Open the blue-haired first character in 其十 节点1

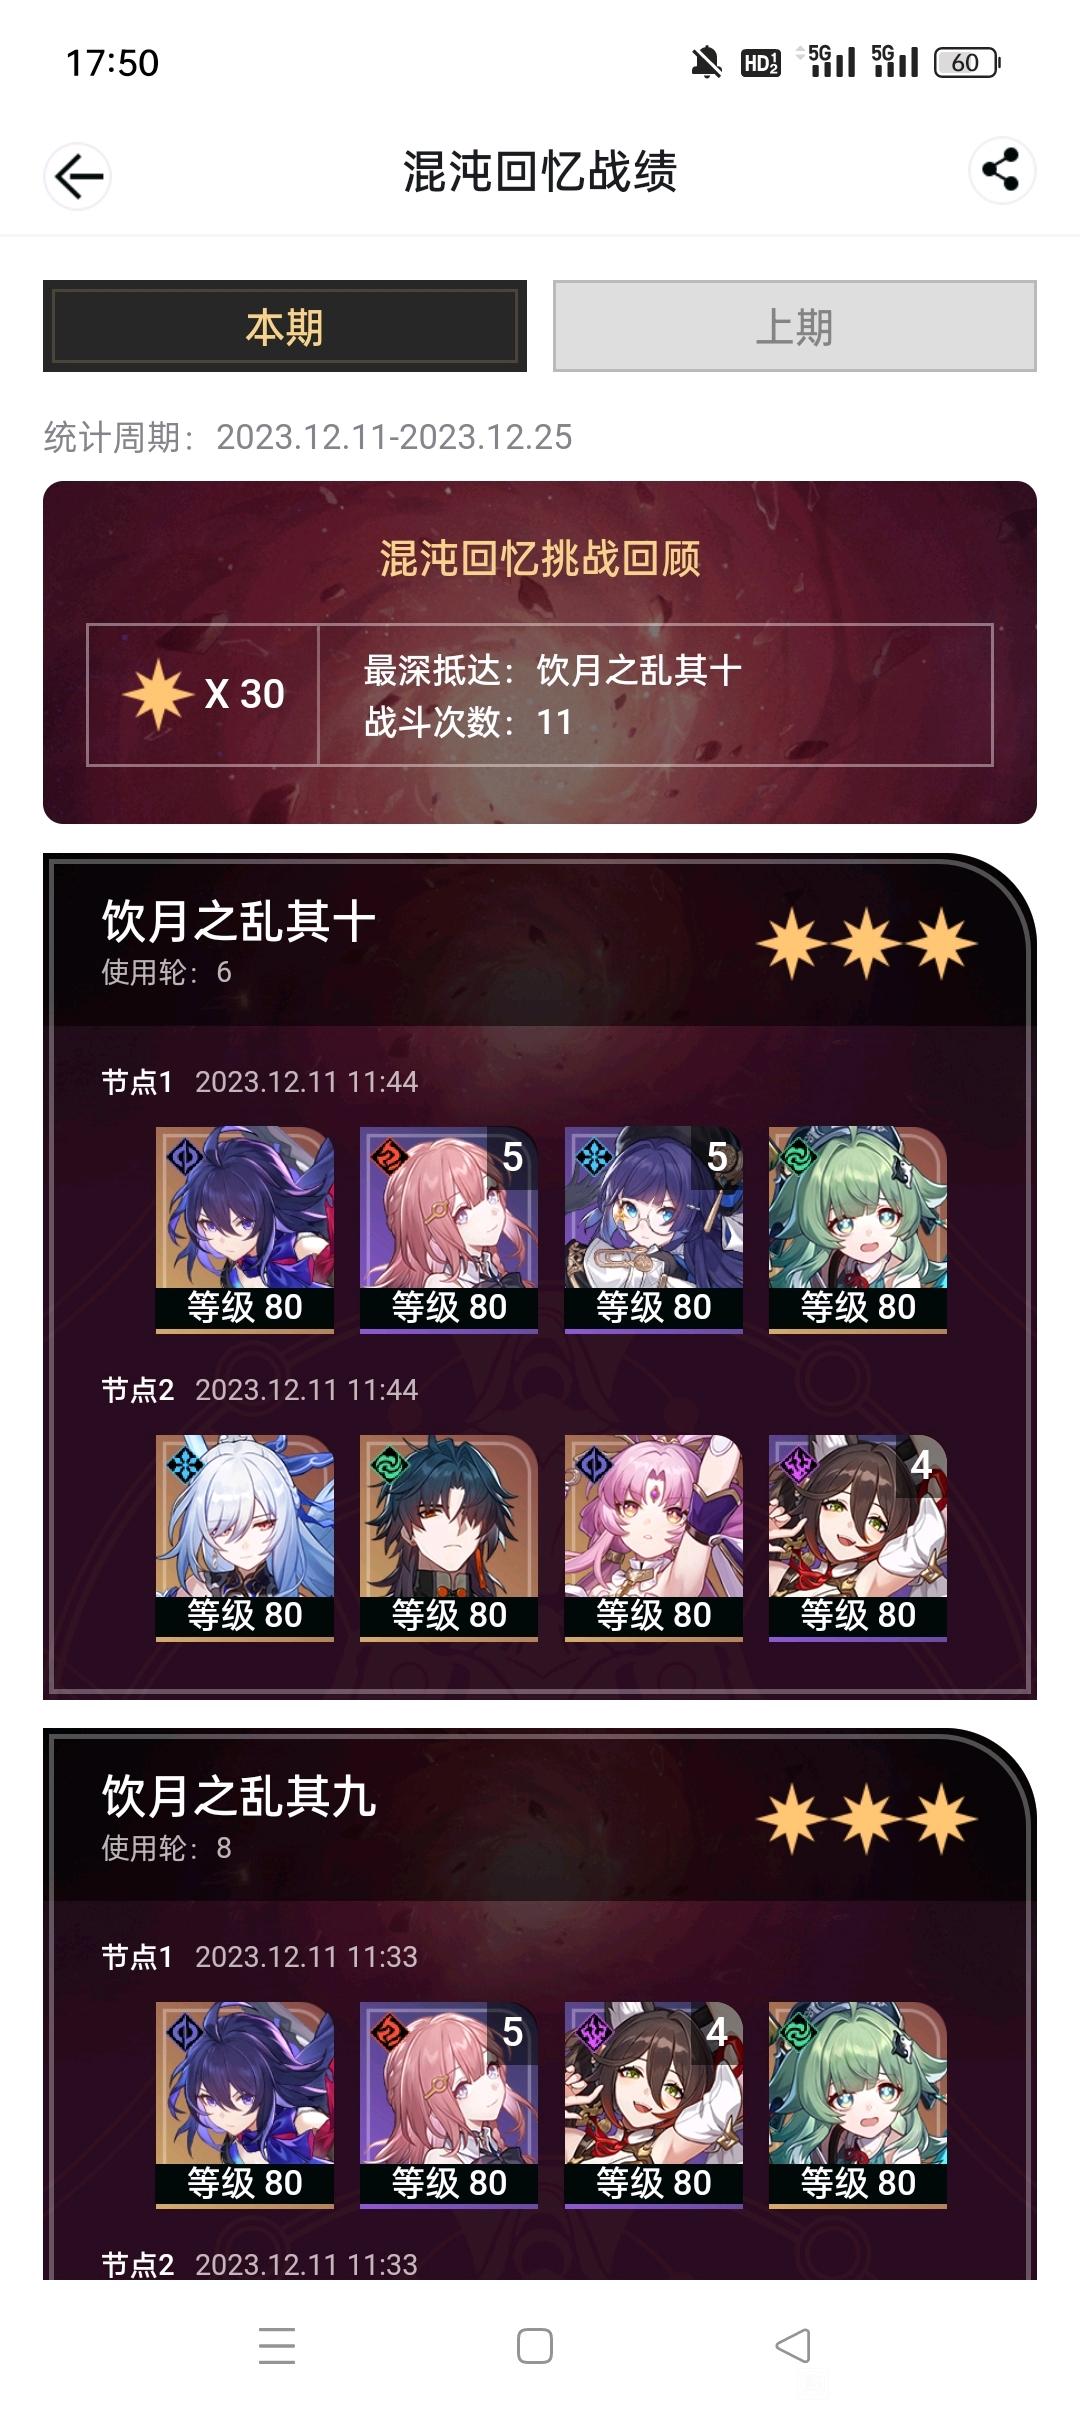tap(245, 1230)
